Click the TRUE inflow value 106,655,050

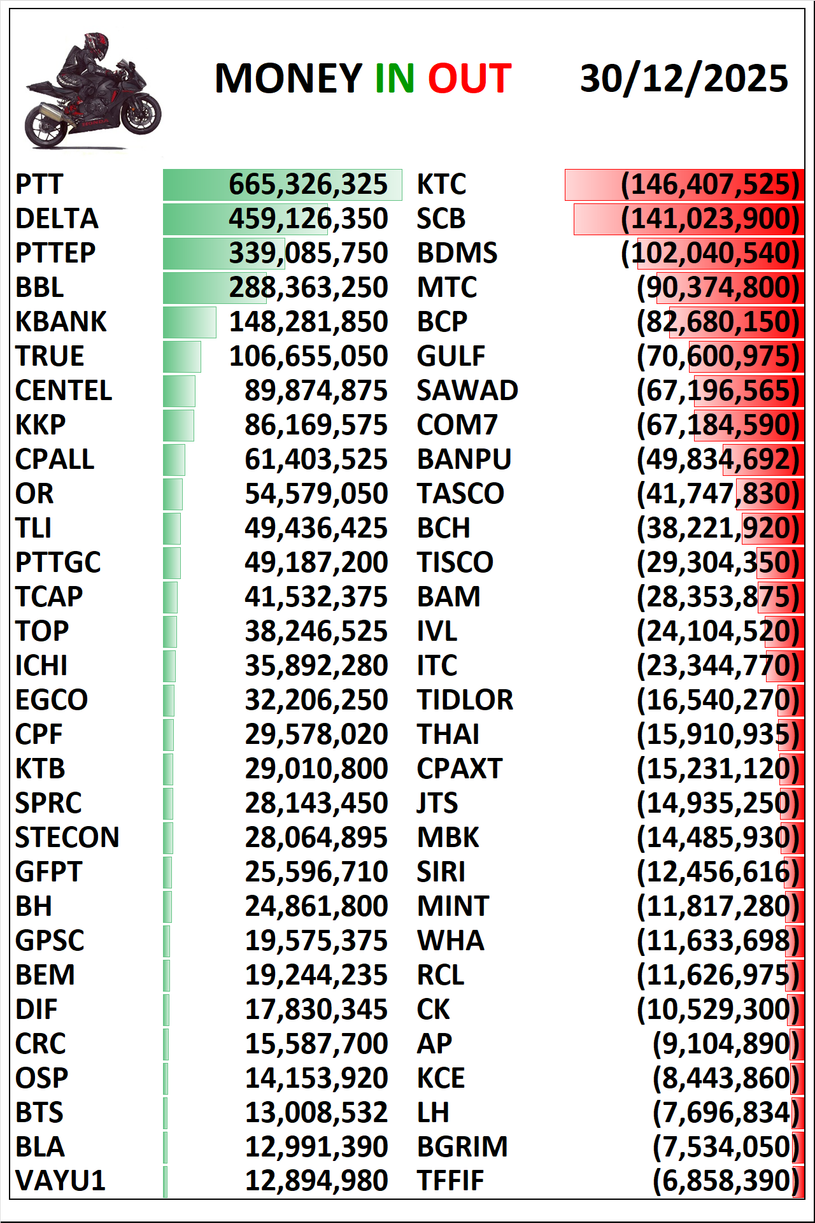point(308,356)
